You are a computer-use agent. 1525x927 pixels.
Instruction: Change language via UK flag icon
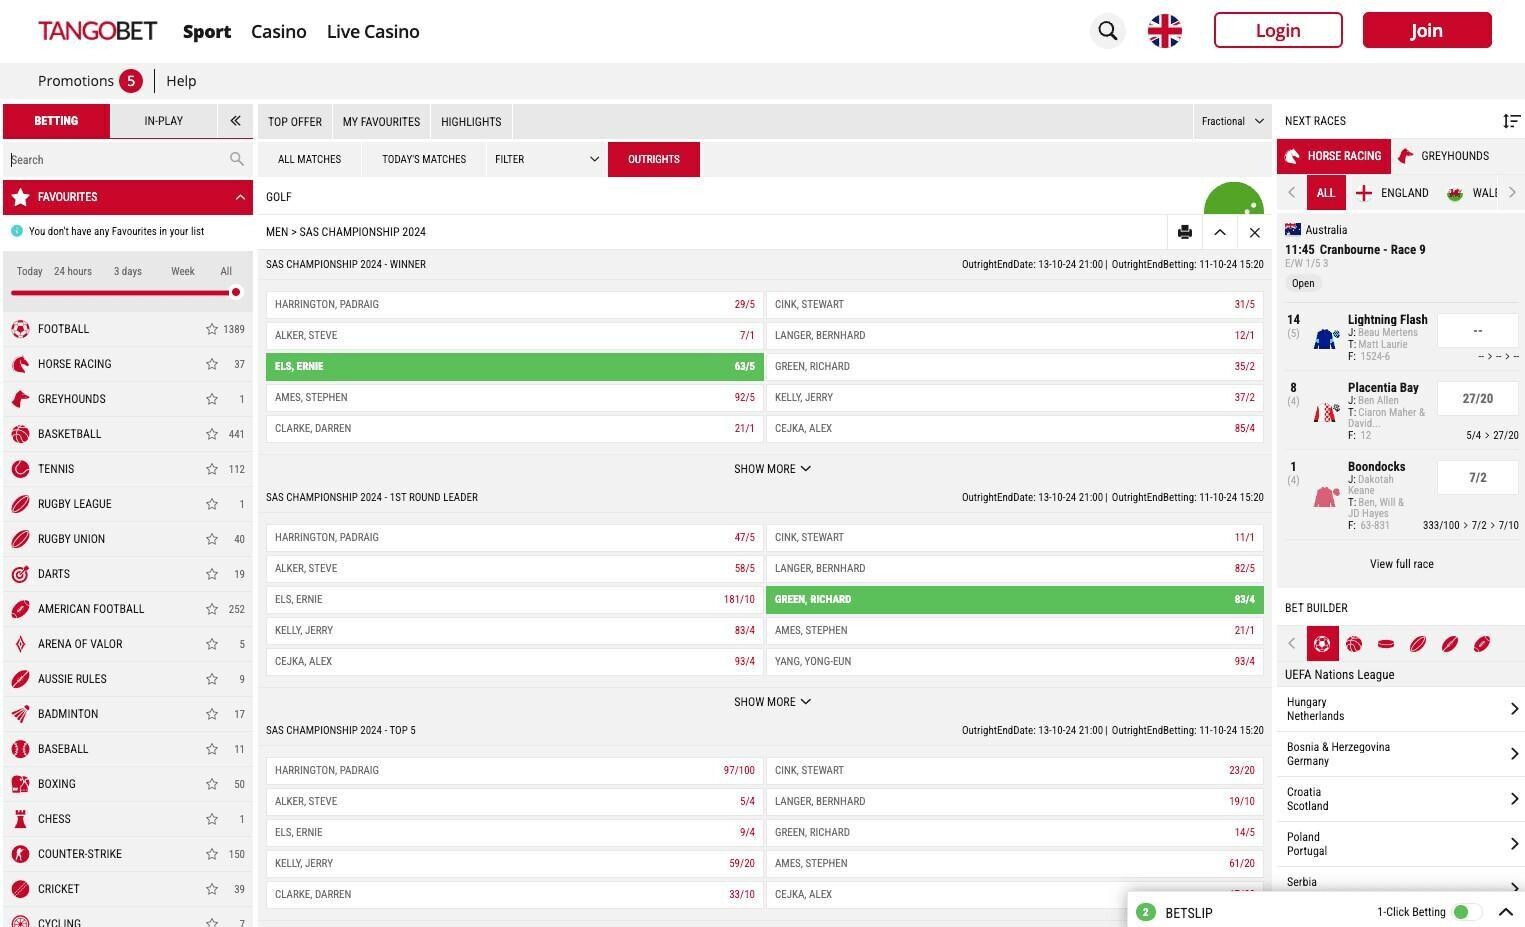[1164, 31]
